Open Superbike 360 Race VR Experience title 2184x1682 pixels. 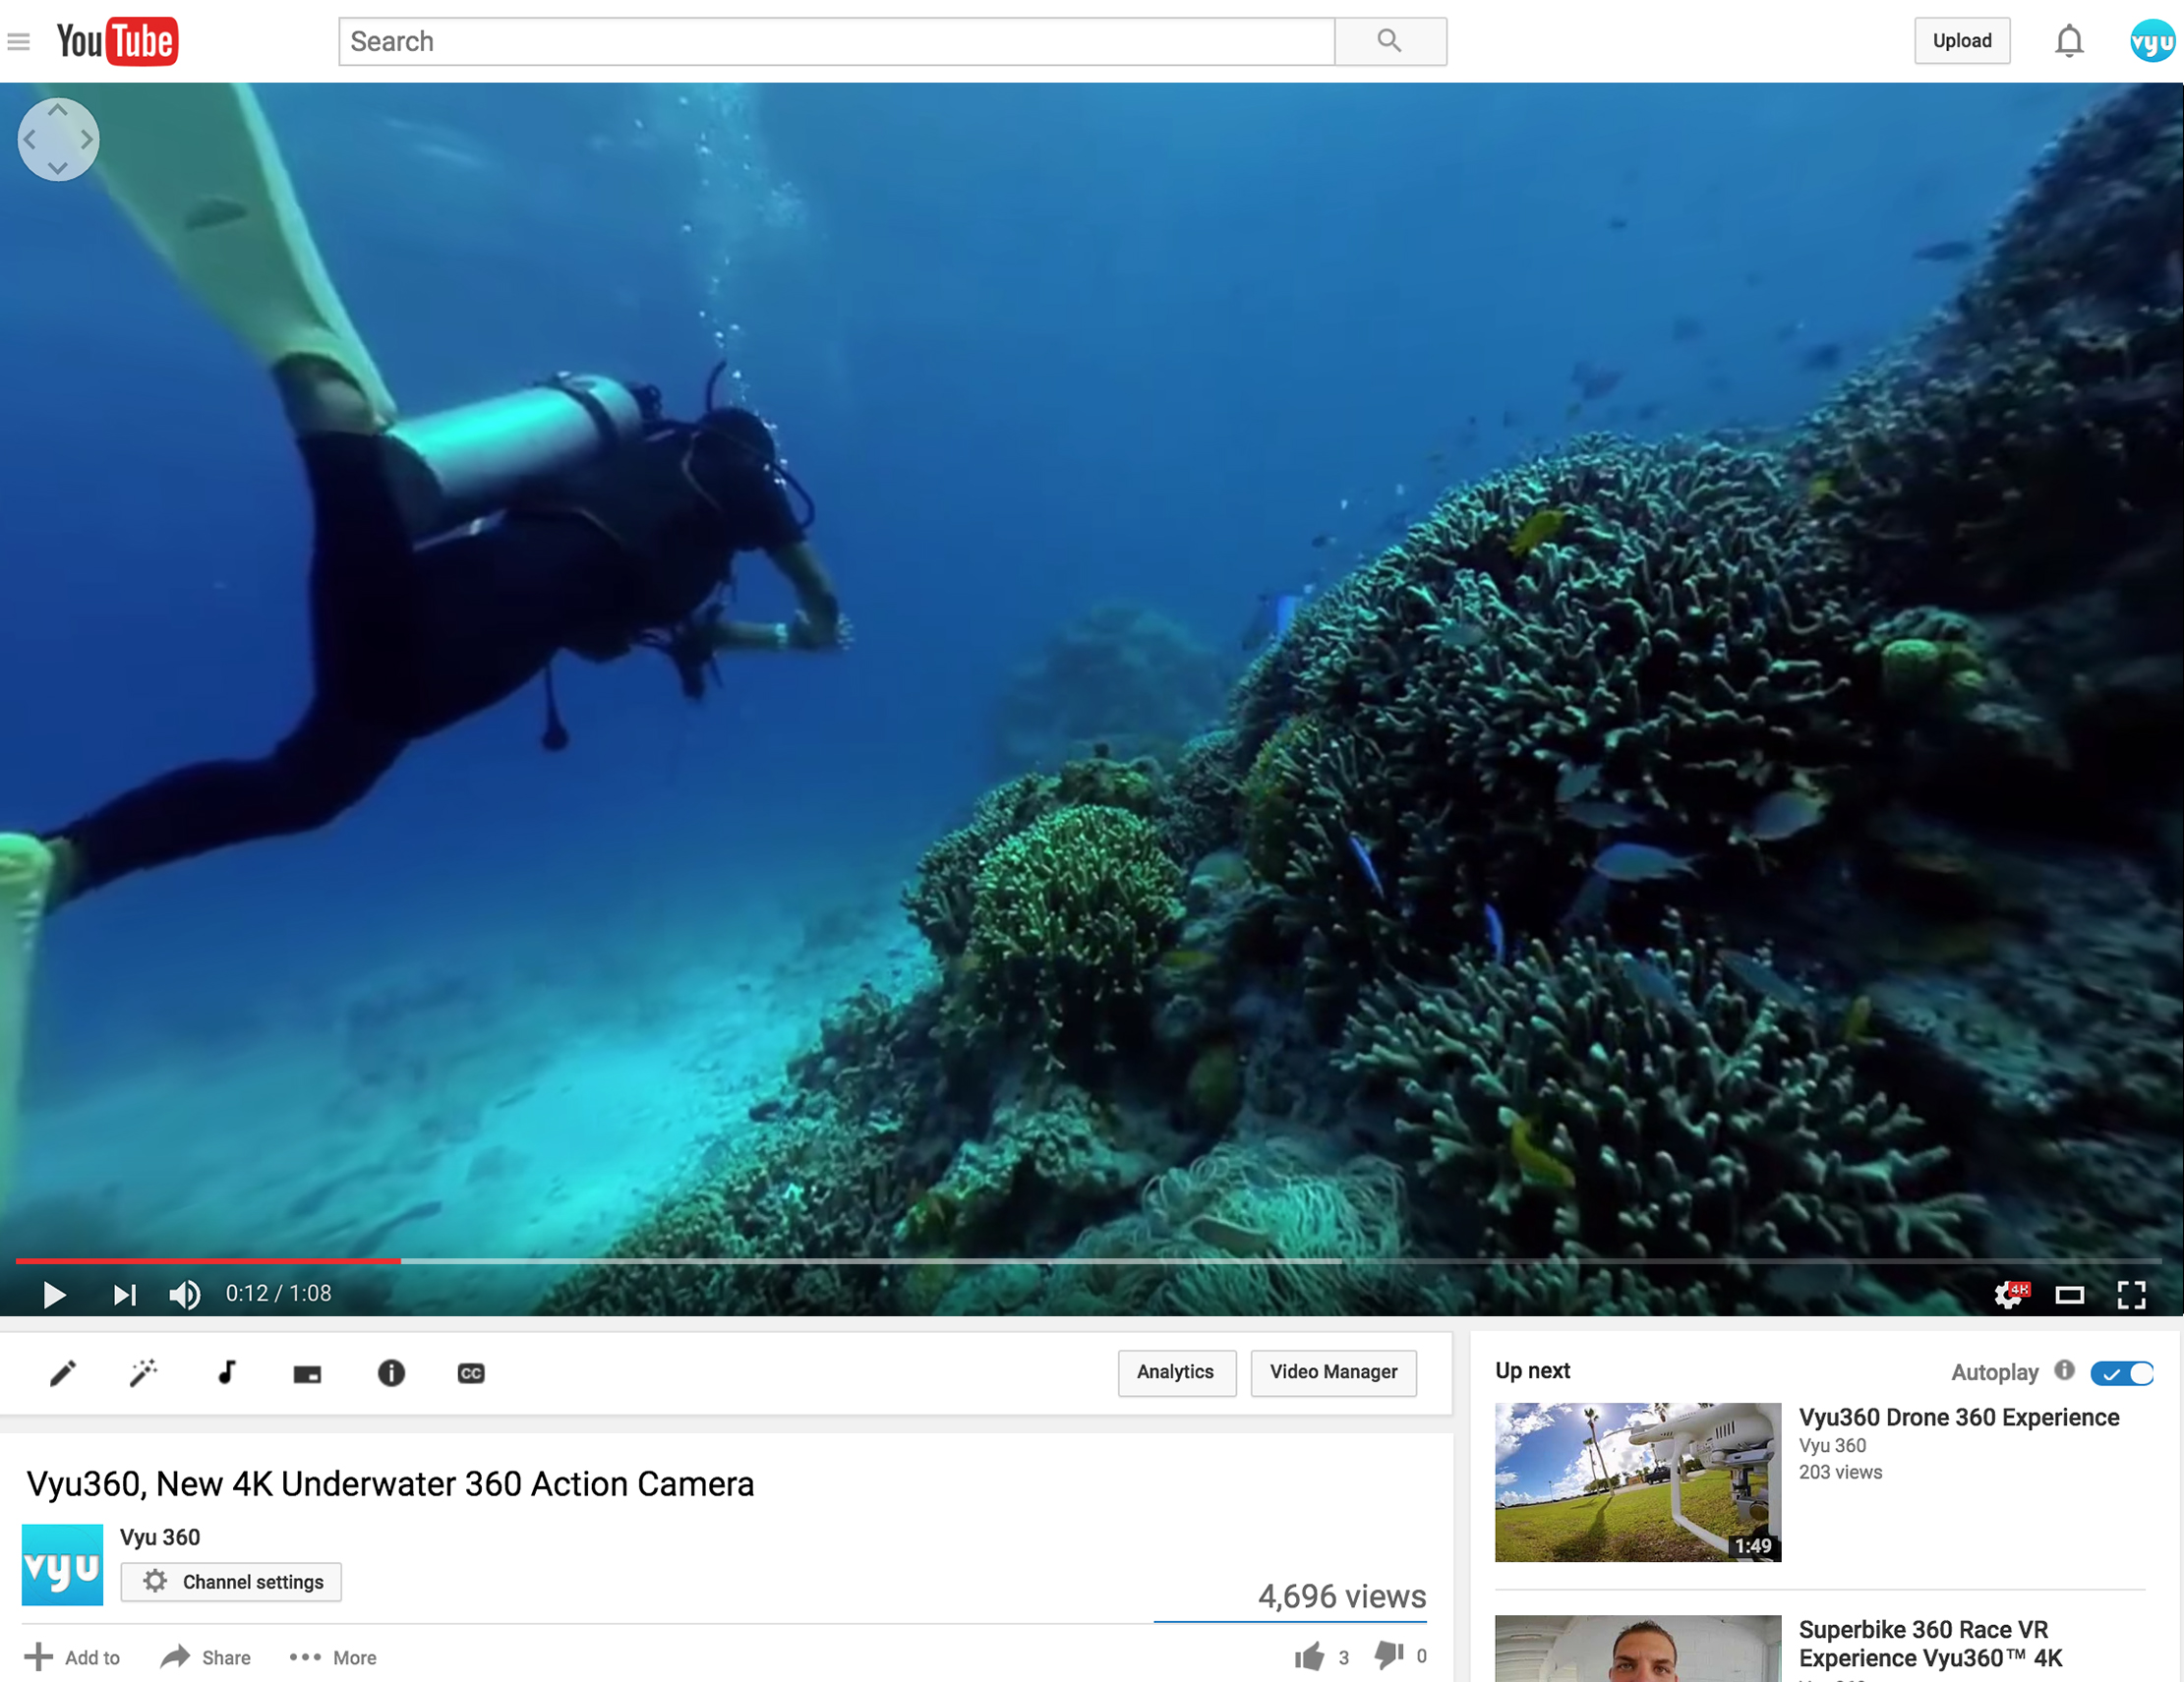tap(1930, 1643)
